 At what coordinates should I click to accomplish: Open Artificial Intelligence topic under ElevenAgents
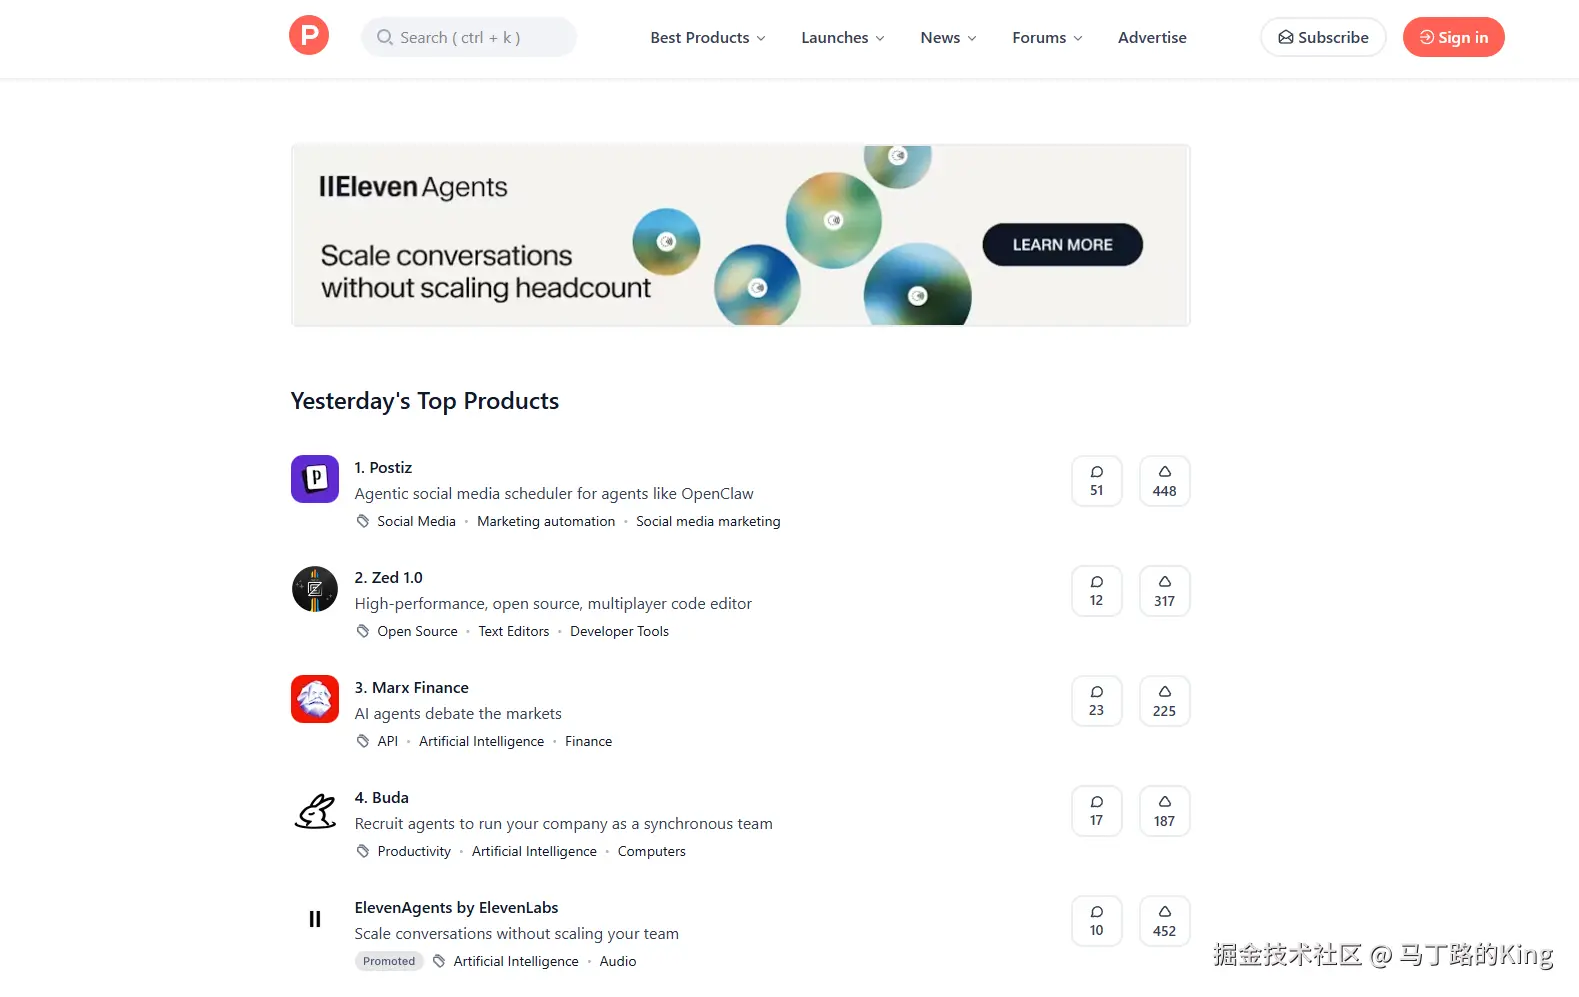pyautogui.click(x=516, y=961)
